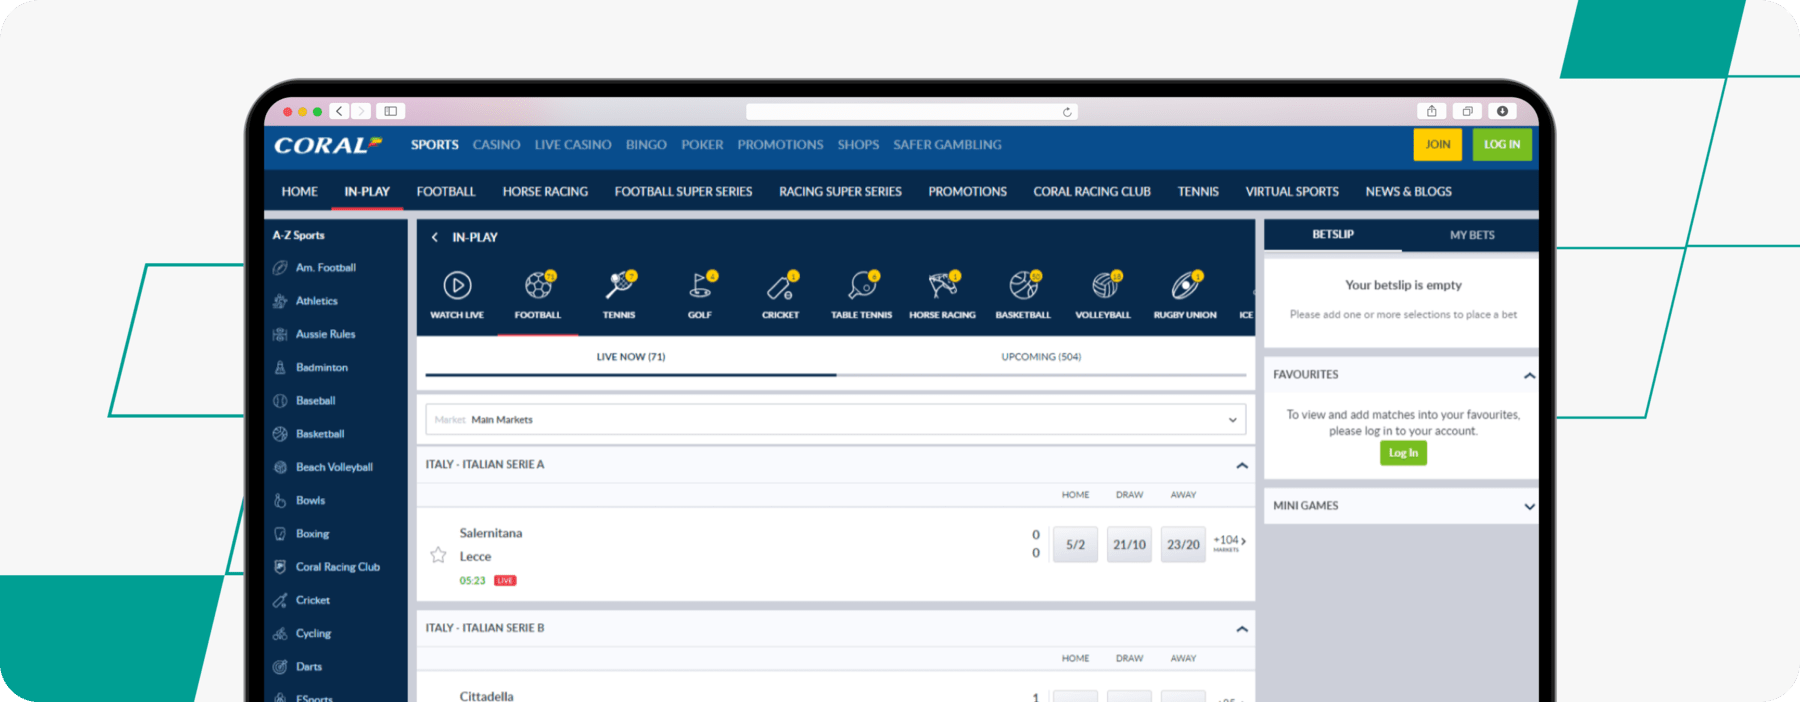Click the browser tabs overview icon
The image size is (1800, 702).
click(x=1467, y=111)
